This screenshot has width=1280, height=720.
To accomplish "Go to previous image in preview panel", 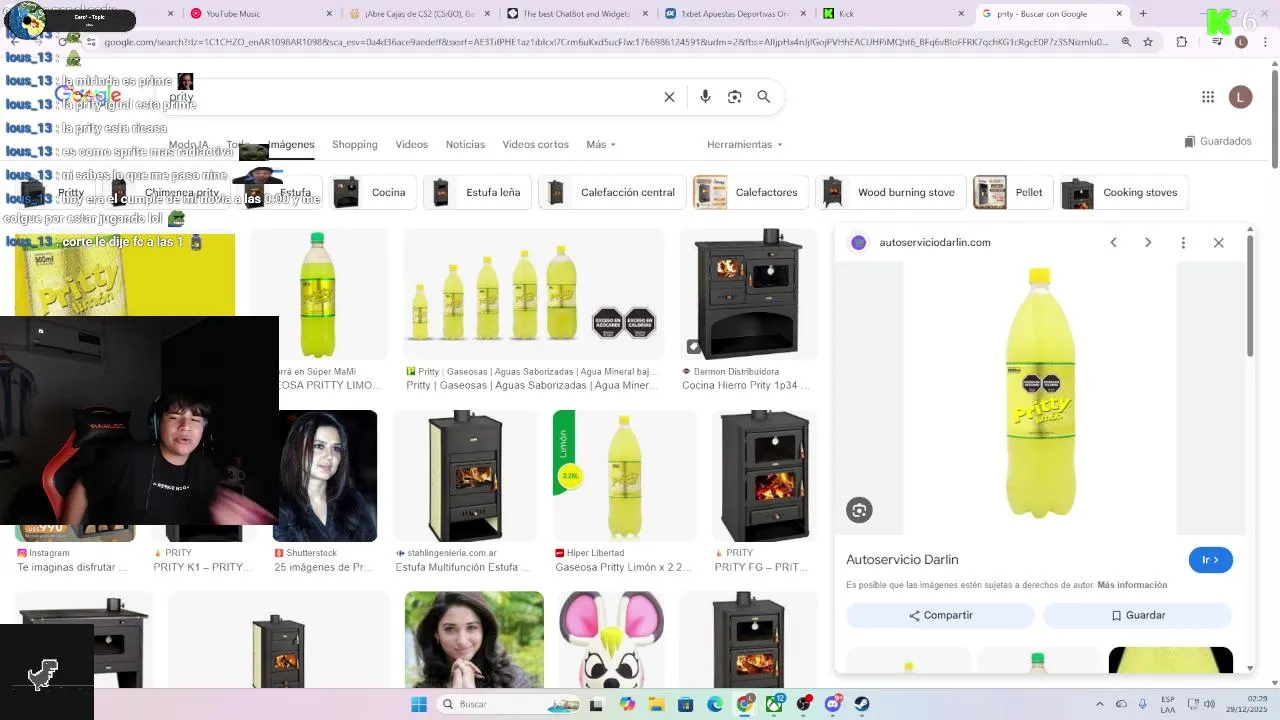I will pyautogui.click(x=1113, y=243).
